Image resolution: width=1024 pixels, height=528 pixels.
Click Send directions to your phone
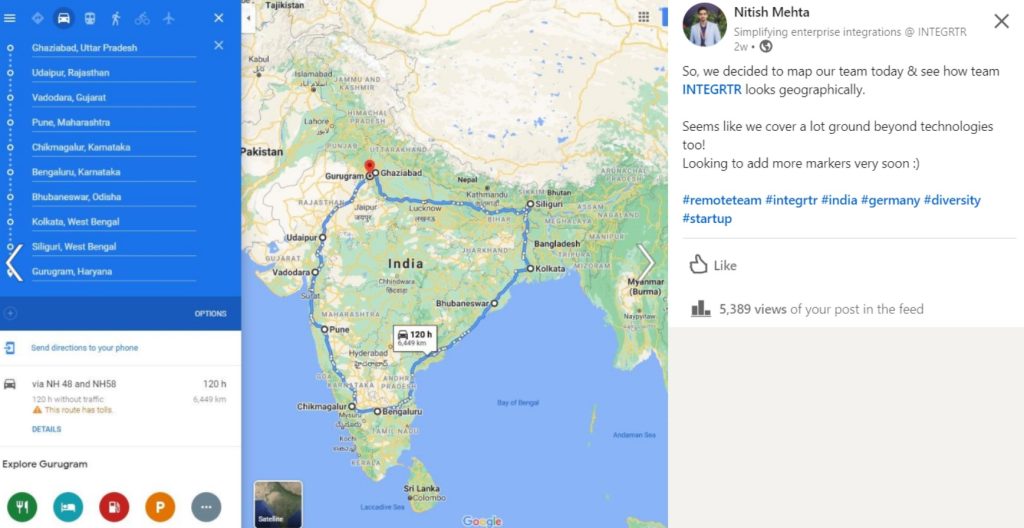(84, 348)
